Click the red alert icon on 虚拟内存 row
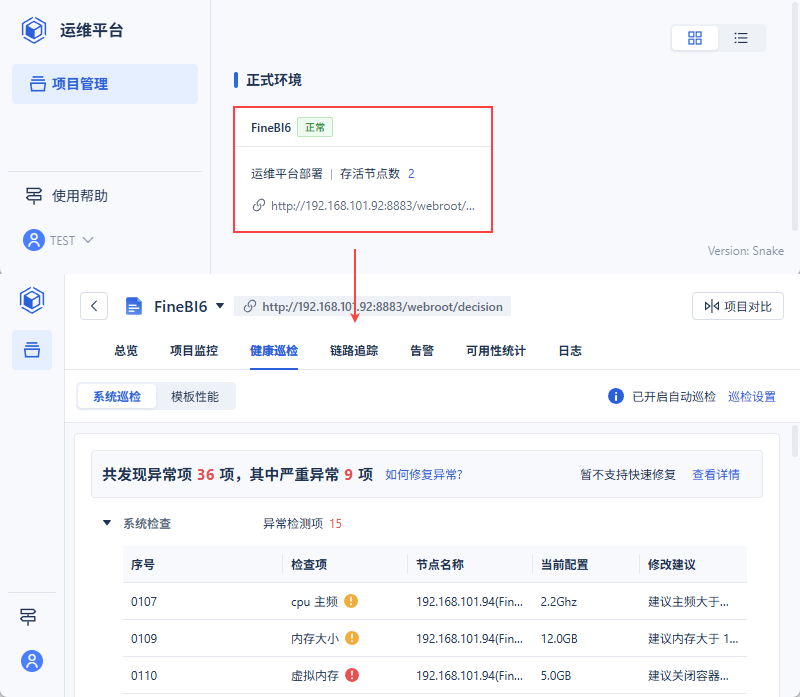The height and width of the screenshot is (697, 800). click(352, 675)
